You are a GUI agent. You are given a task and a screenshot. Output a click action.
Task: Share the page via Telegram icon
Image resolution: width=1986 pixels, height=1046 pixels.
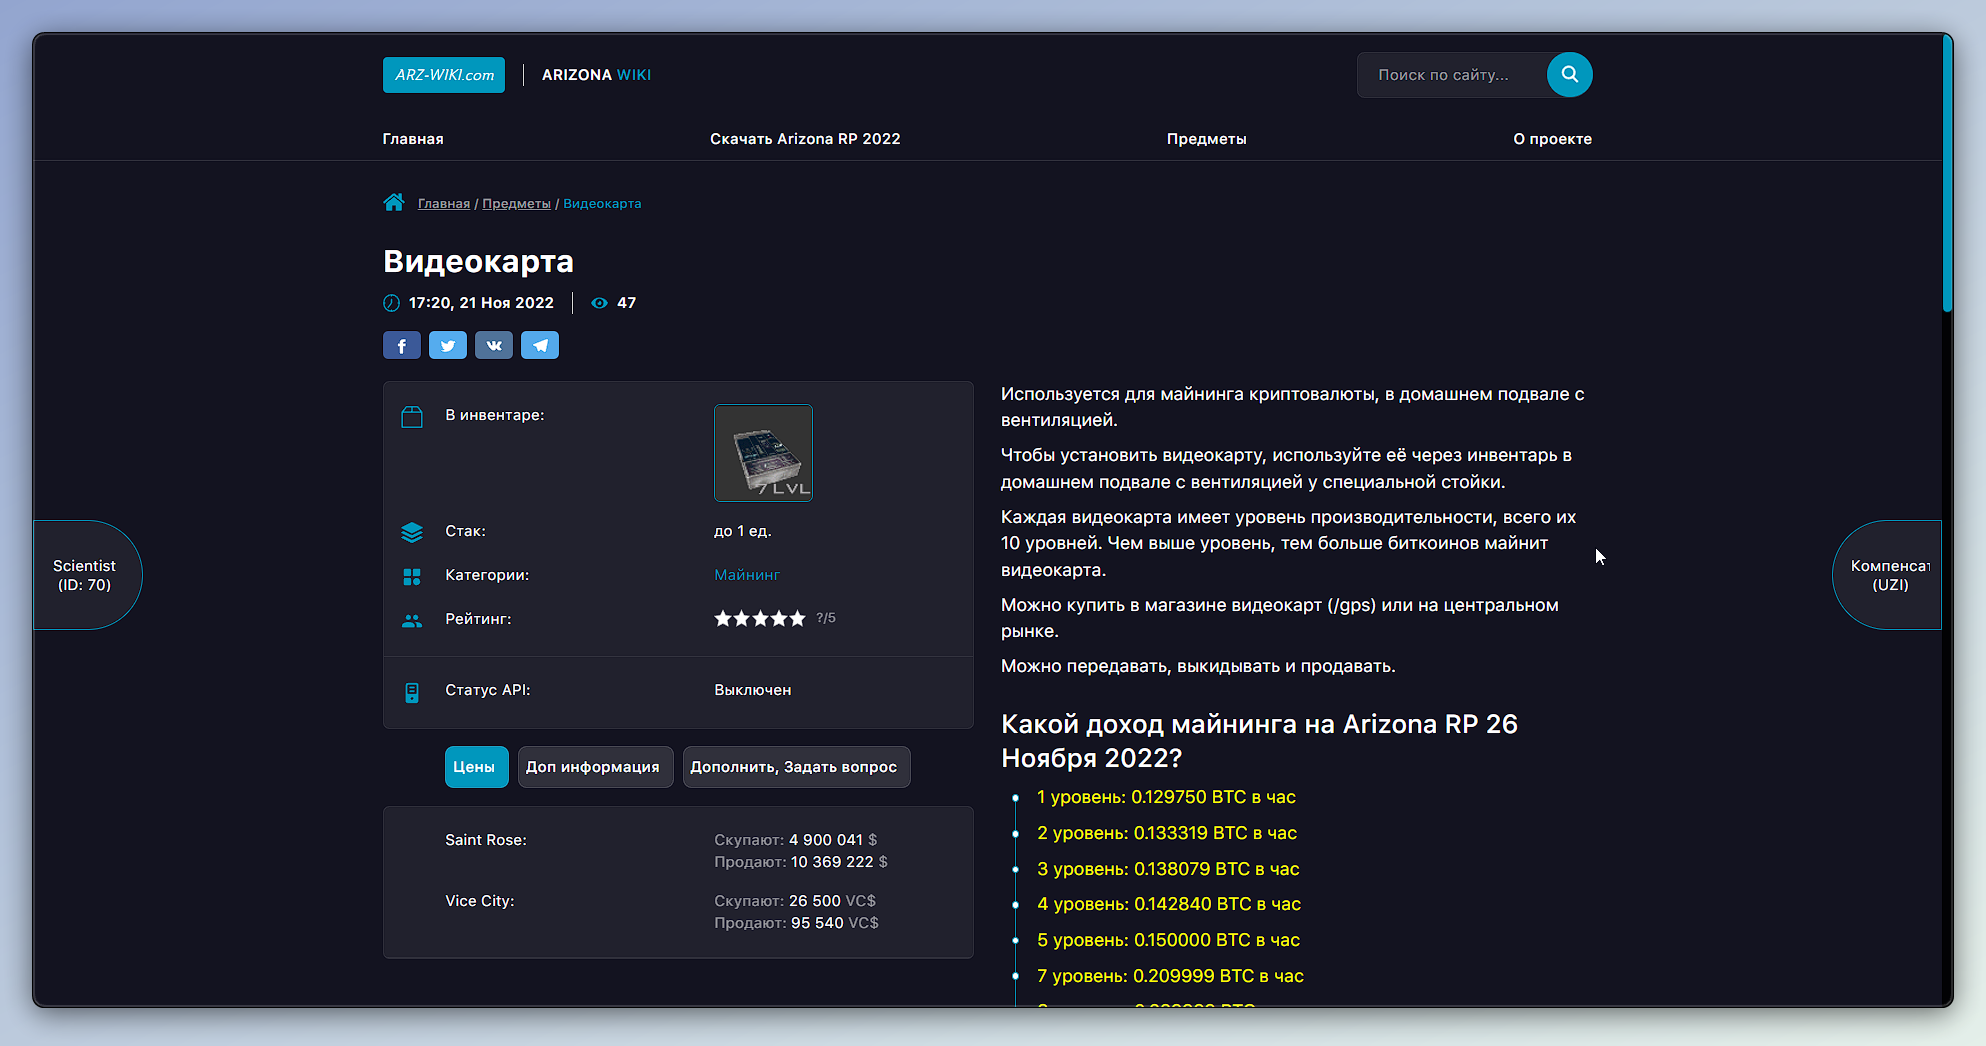point(540,345)
